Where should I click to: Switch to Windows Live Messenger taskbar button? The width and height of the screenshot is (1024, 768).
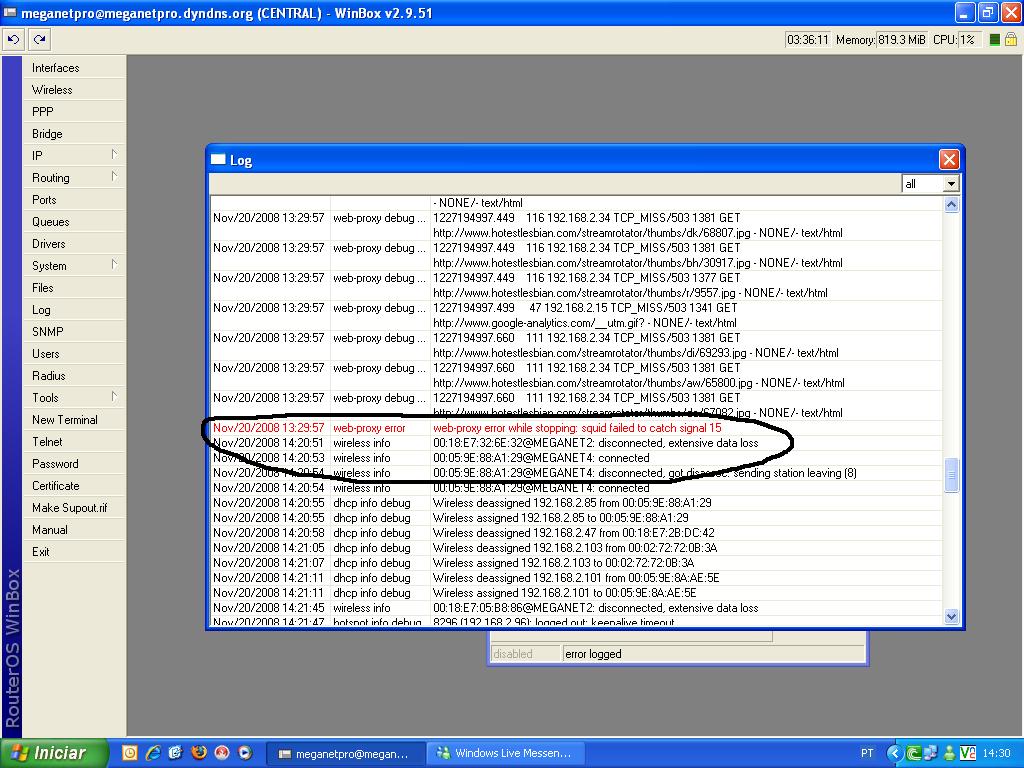pos(505,754)
